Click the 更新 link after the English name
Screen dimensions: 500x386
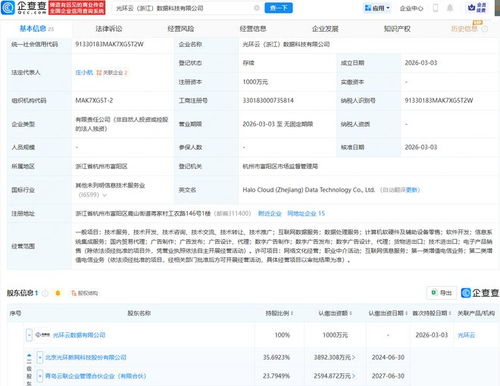coord(412,190)
